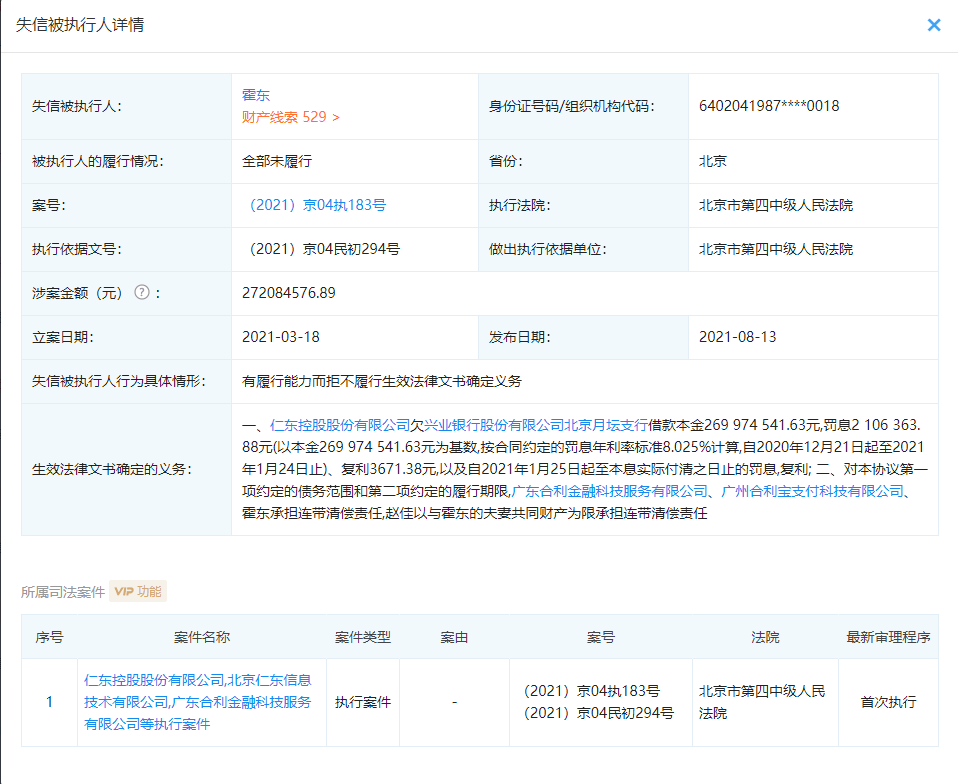958x784 pixels.
Task: Open 仁东控股股份有限公司 link in obligation text
Action: point(340,425)
